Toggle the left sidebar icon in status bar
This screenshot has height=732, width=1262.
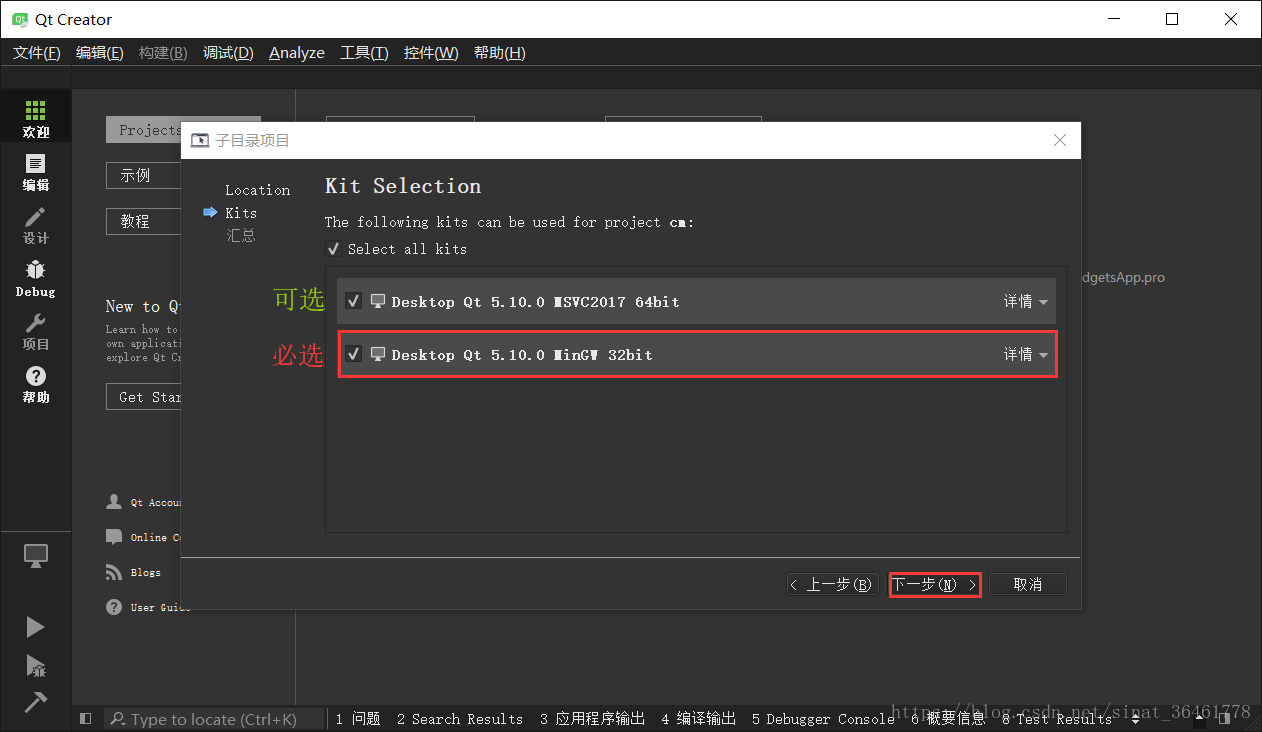tap(86, 718)
